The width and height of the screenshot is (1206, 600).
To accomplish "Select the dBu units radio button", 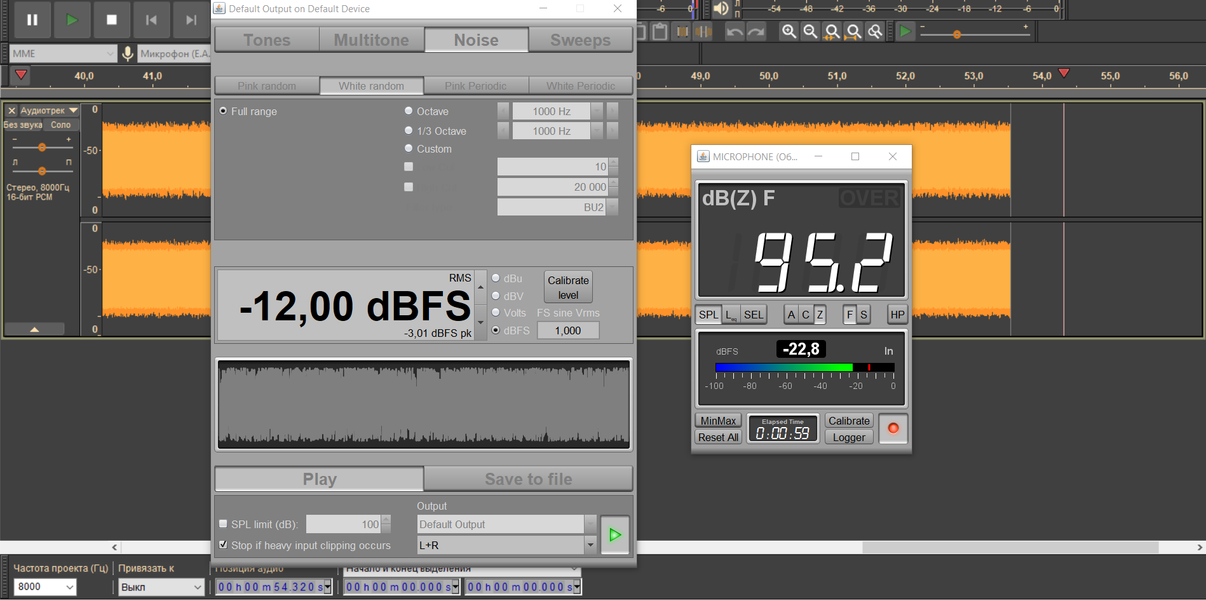I will click(x=496, y=278).
